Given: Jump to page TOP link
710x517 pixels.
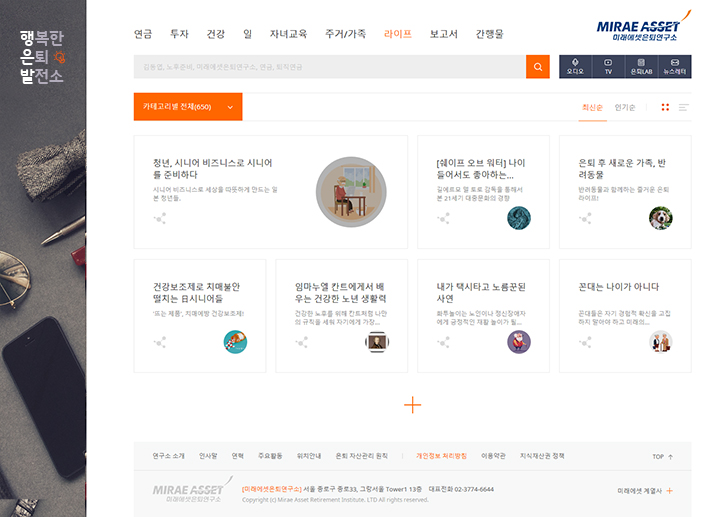Looking at the screenshot, I should tap(663, 456).
